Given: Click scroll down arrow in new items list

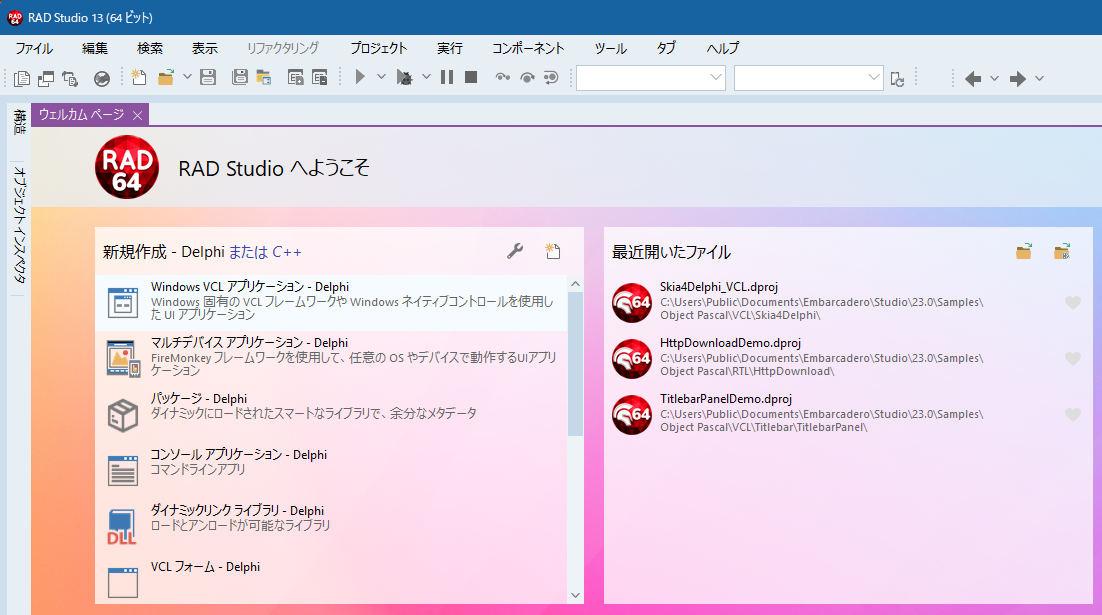Looking at the screenshot, I should point(576,595).
